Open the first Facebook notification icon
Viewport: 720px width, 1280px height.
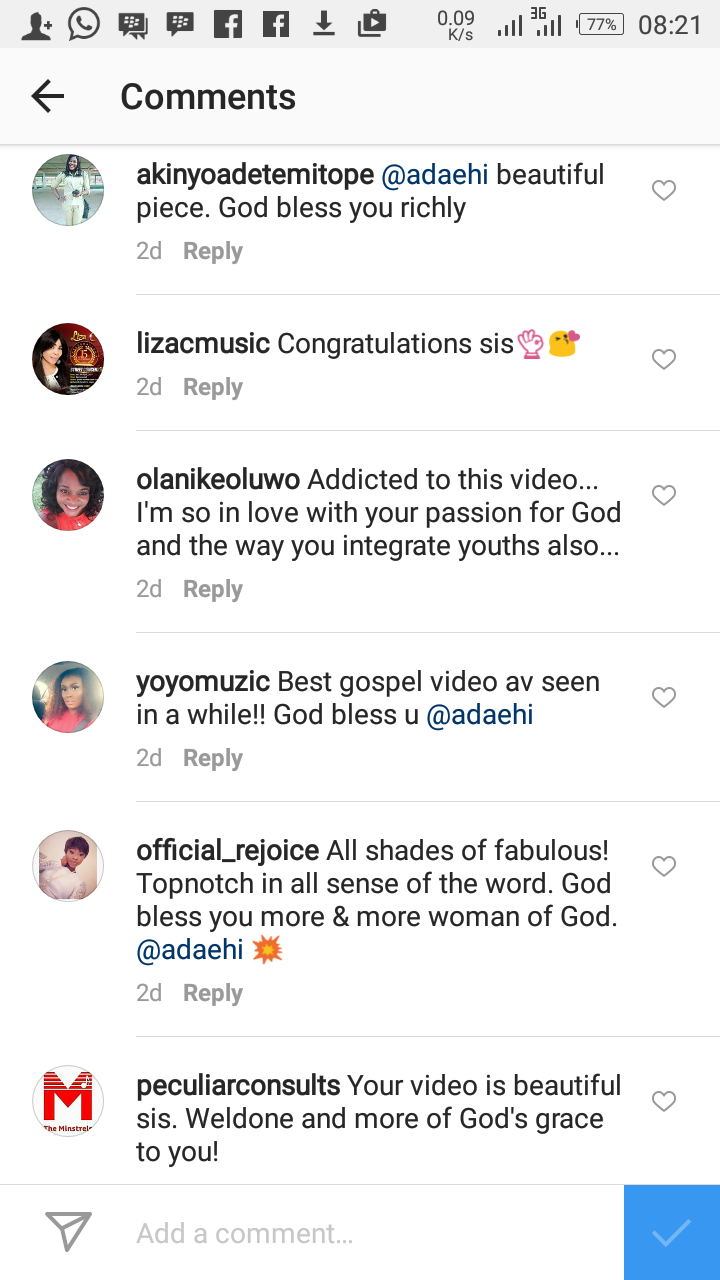(x=228, y=24)
